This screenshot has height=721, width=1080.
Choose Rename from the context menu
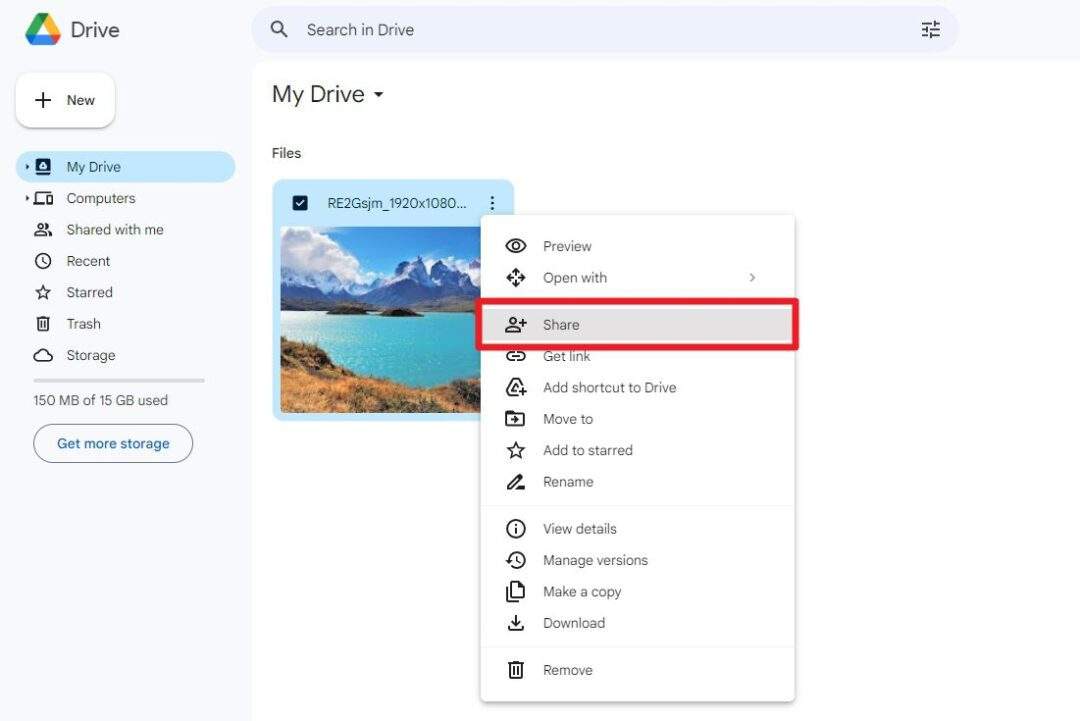point(637,482)
